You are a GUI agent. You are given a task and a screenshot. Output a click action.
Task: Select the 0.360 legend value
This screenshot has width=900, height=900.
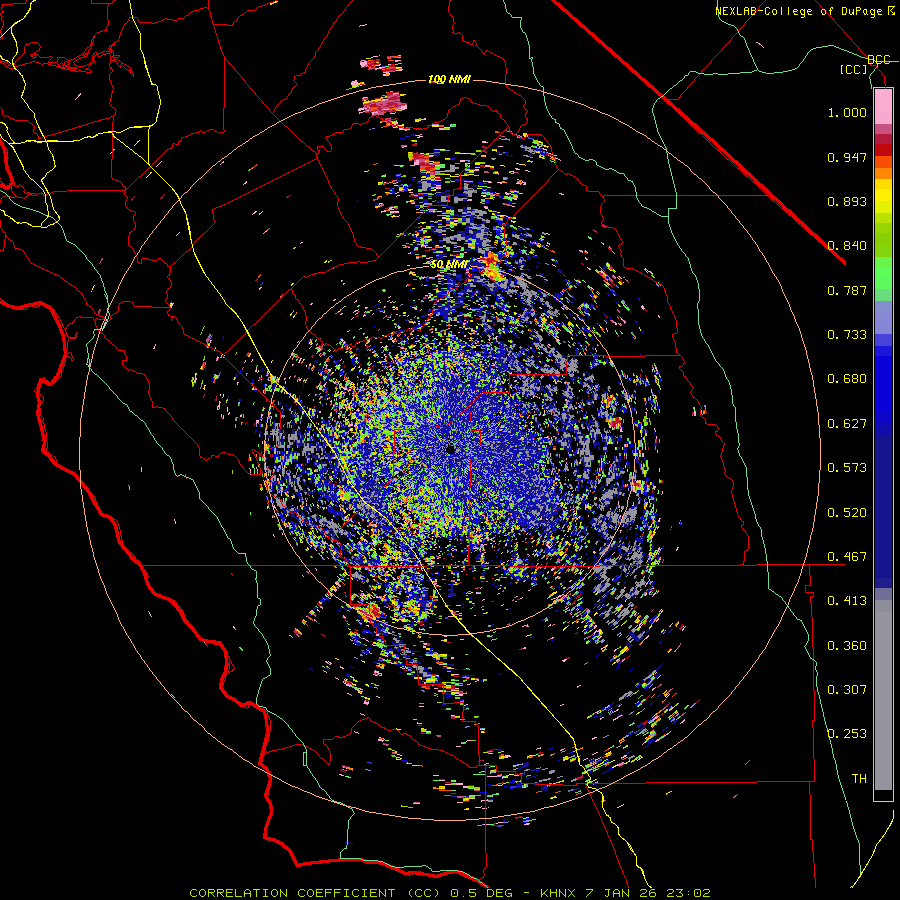[847, 646]
